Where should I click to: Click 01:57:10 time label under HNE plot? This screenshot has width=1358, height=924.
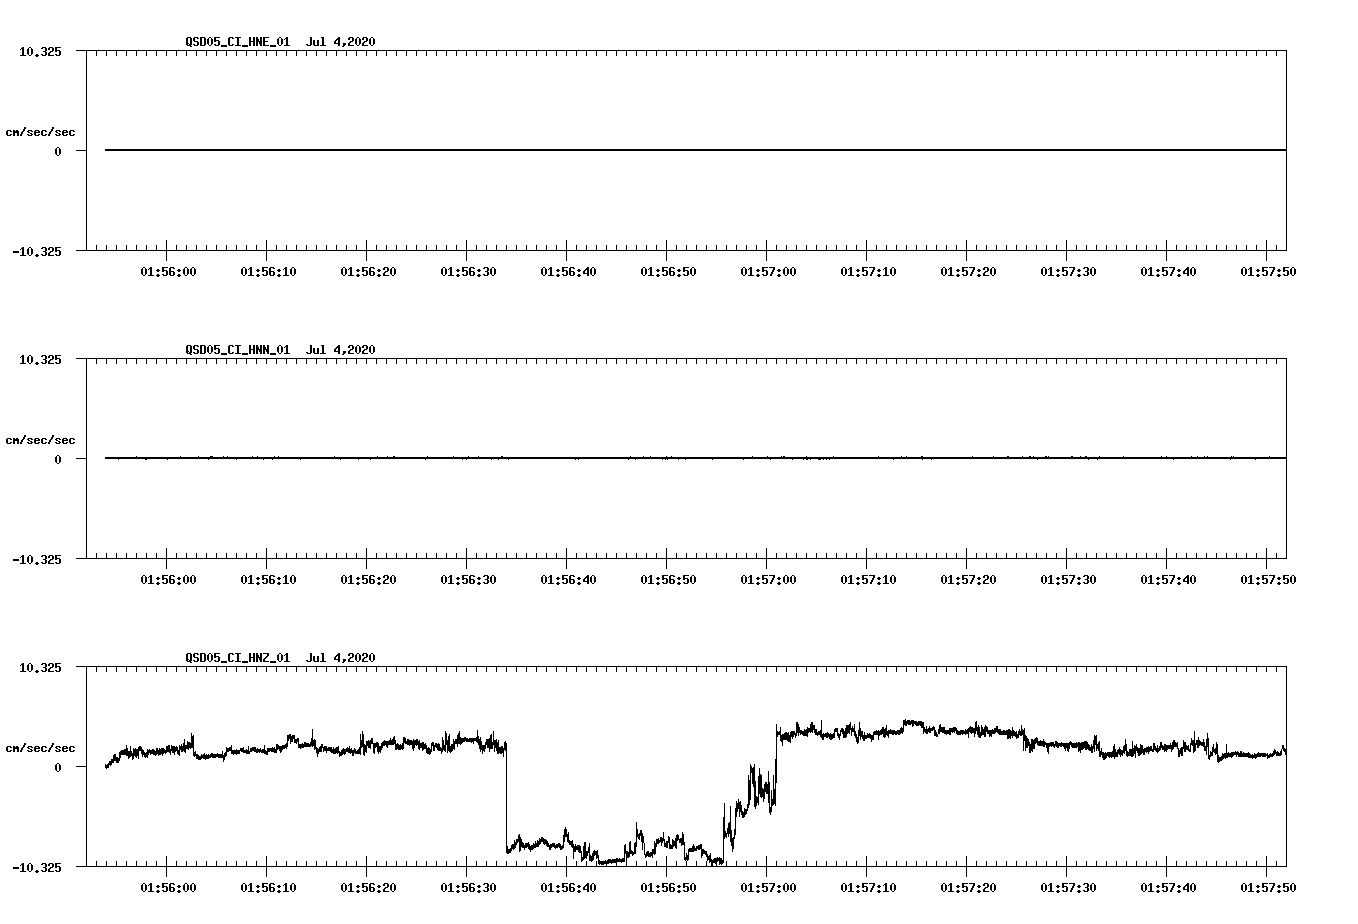click(868, 272)
